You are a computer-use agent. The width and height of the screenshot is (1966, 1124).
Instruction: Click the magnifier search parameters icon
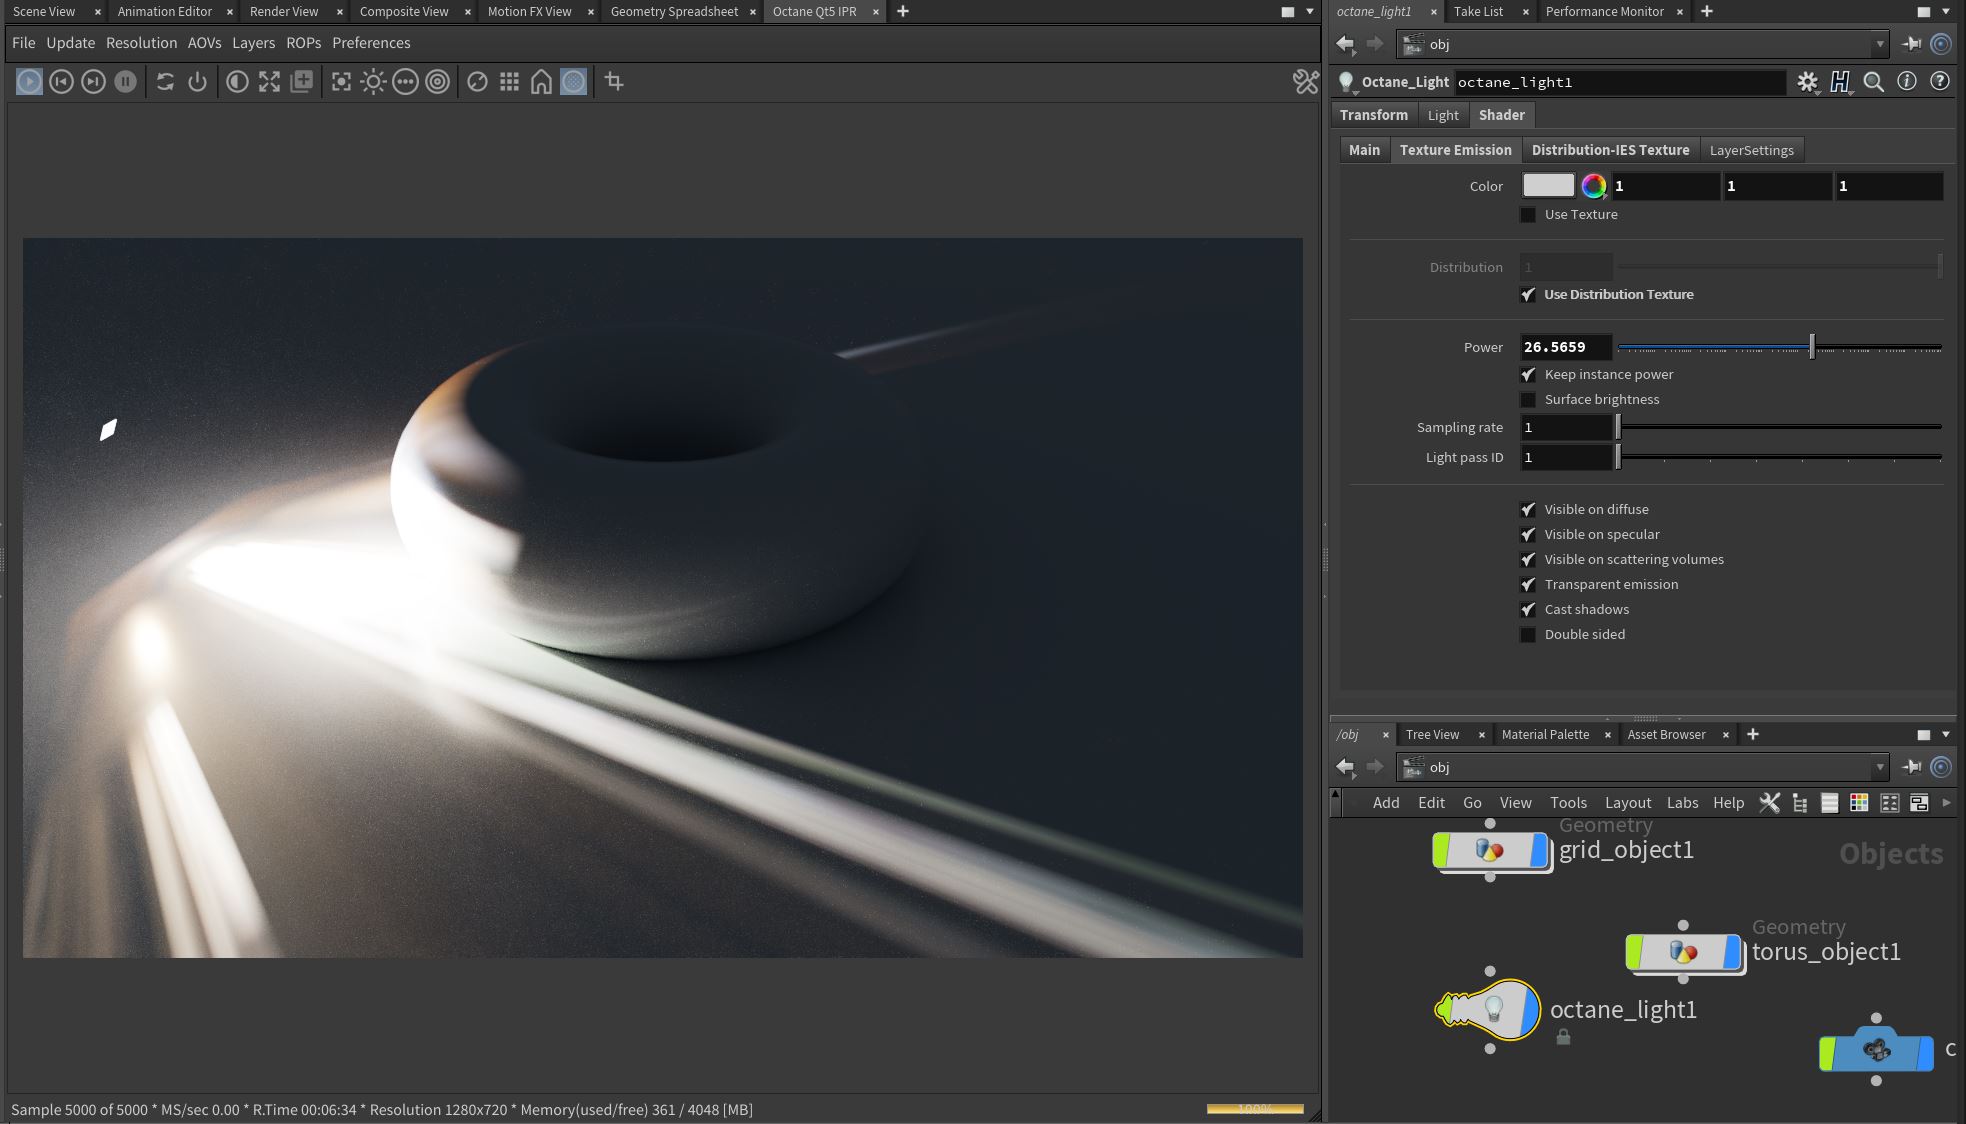click(x=1874, y=82)
